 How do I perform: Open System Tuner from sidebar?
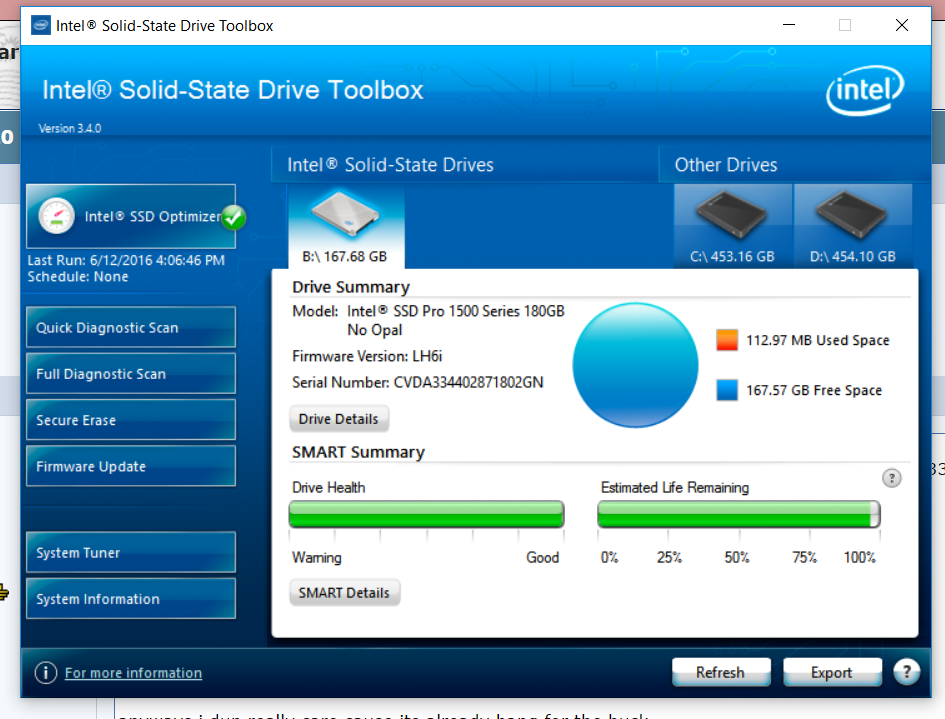[130, 552]
